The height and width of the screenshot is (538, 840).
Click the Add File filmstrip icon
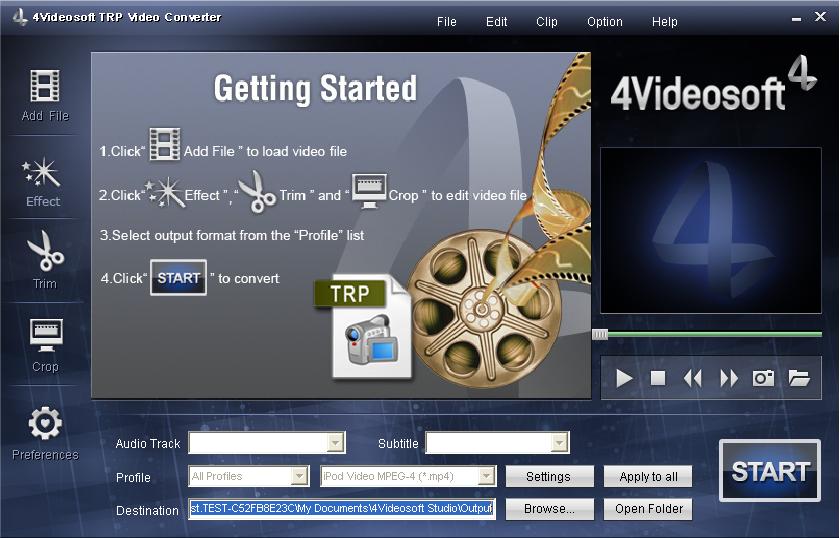click(45, 86)
